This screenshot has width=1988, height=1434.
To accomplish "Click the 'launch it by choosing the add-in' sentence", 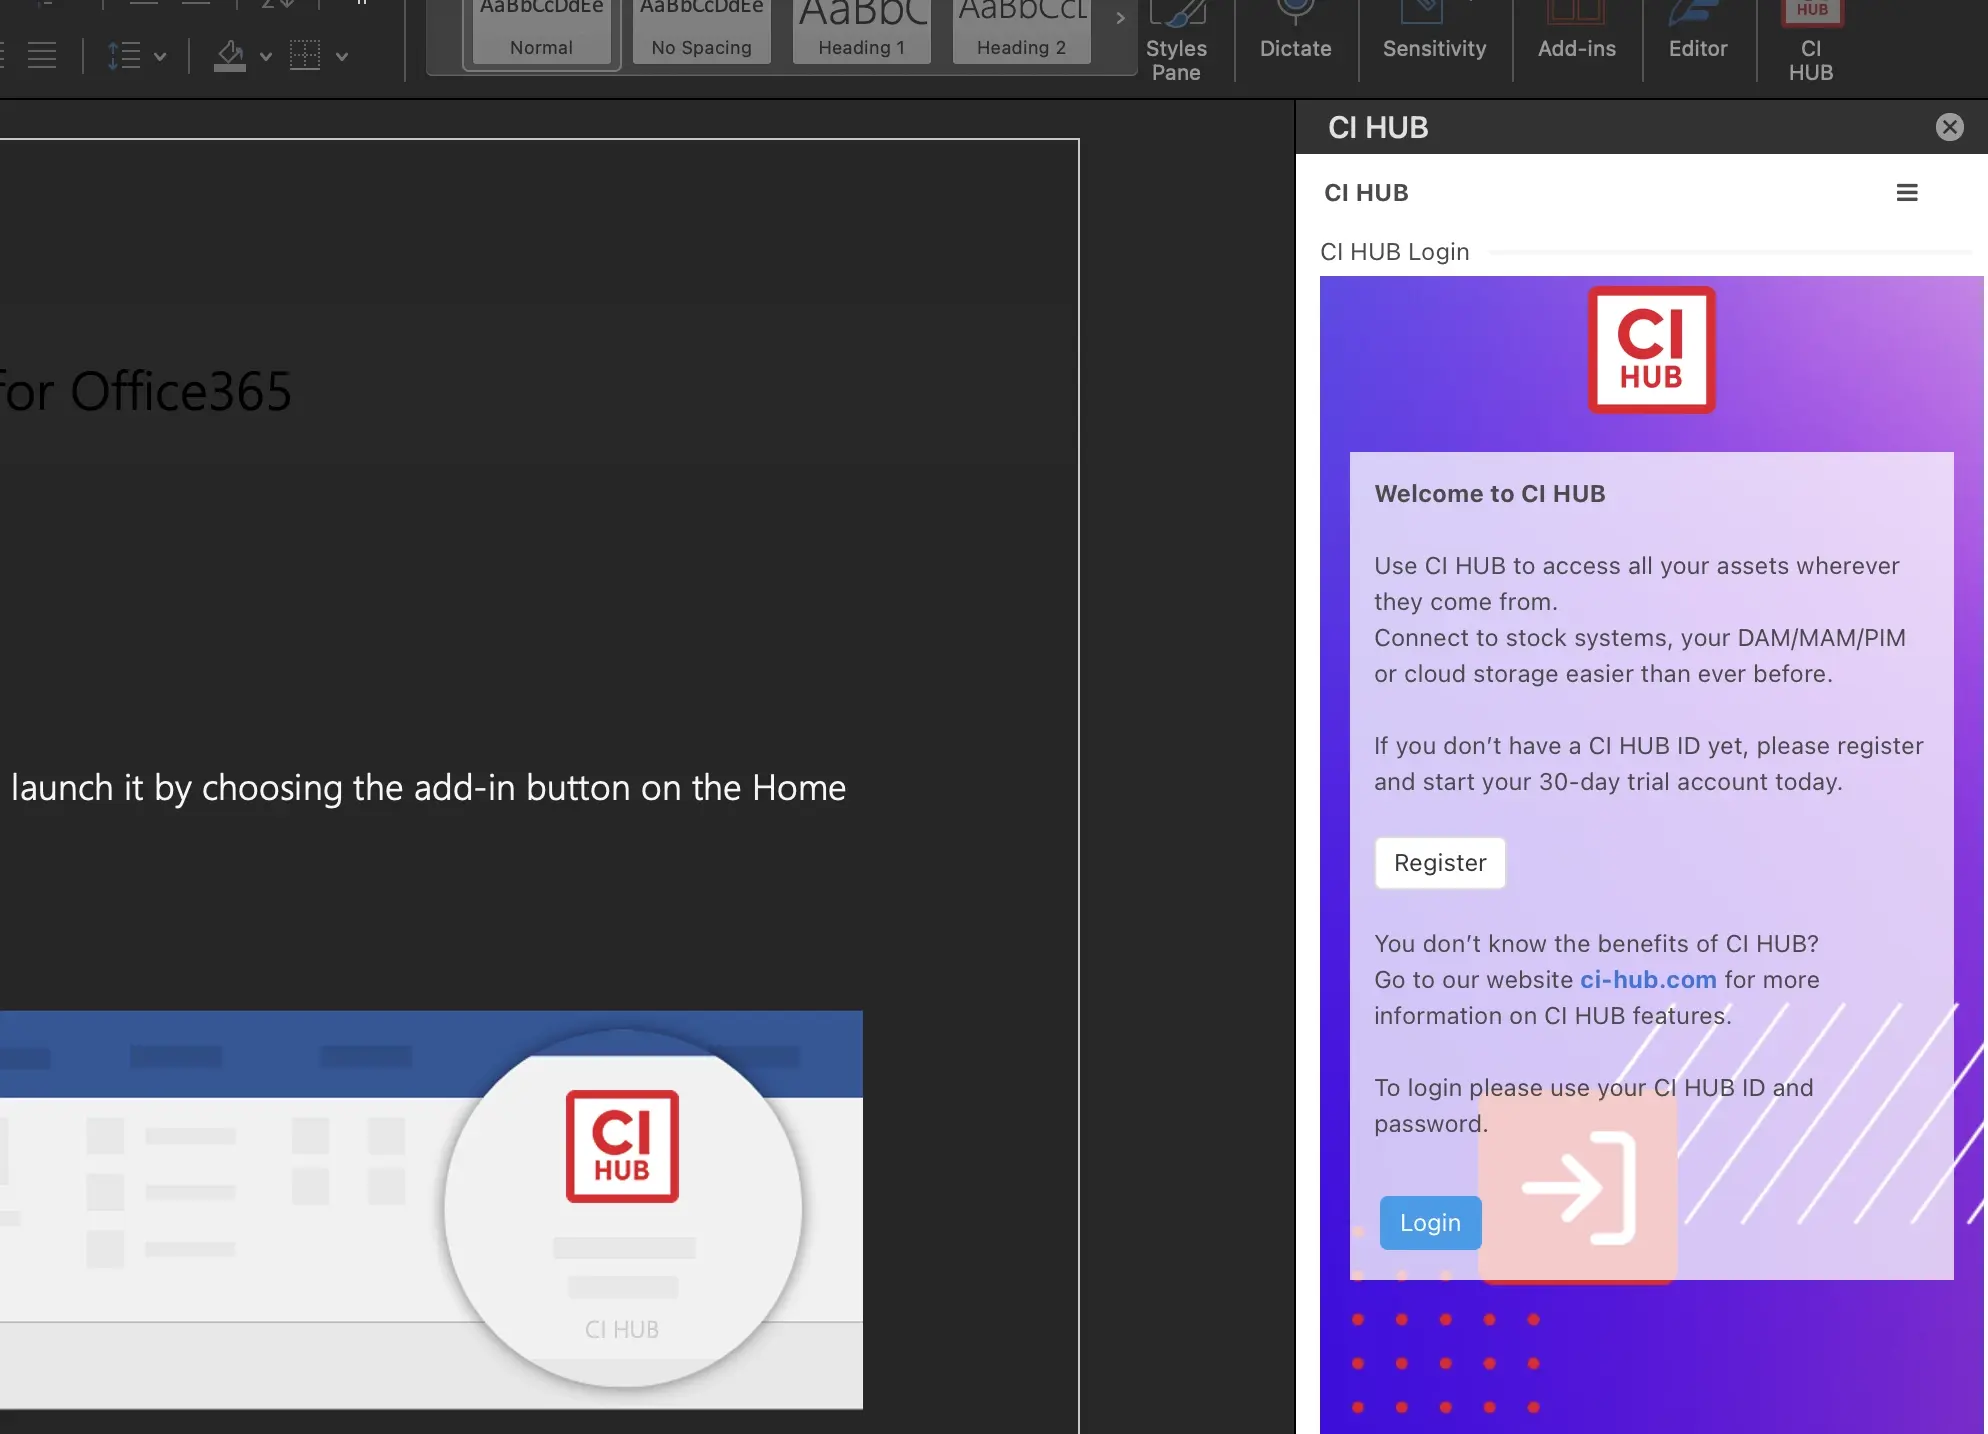I will click(428, 788).
